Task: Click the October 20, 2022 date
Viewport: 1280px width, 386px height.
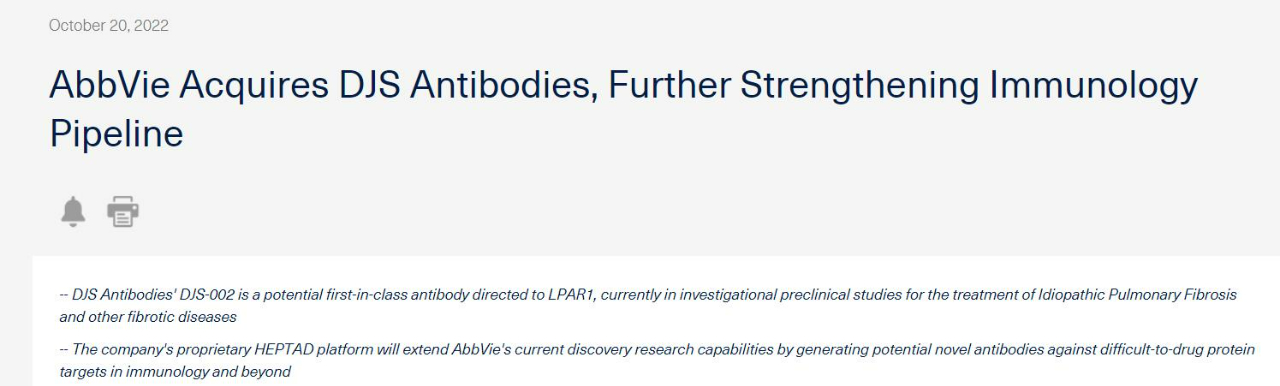Action: tap(109, 26)
